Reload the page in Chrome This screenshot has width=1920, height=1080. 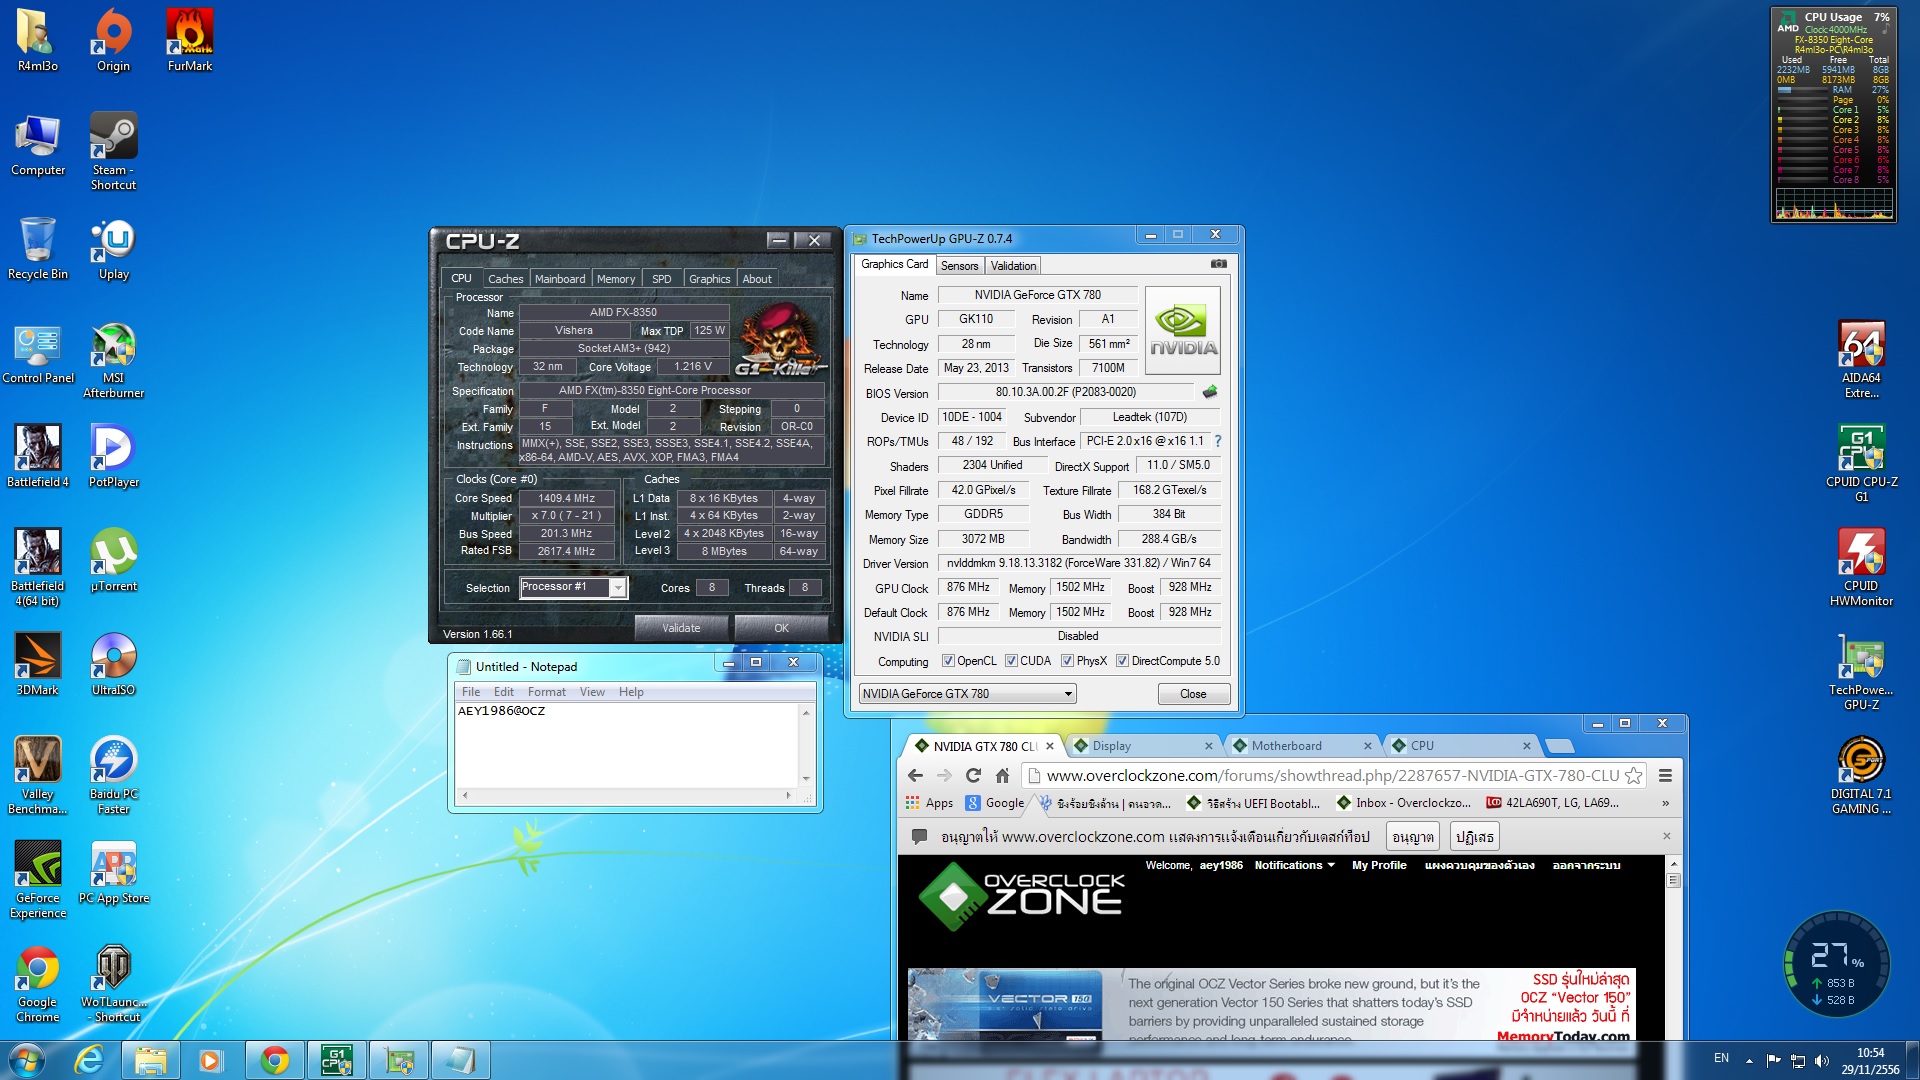tap(973, 775)
